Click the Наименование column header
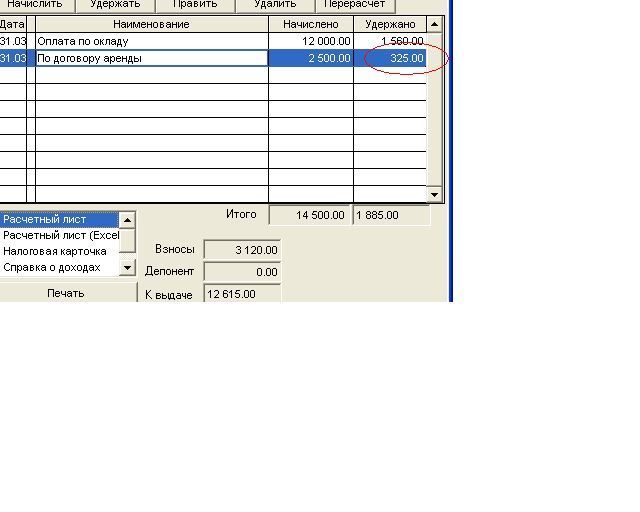The image size is (640, 512). coord(151,24)
